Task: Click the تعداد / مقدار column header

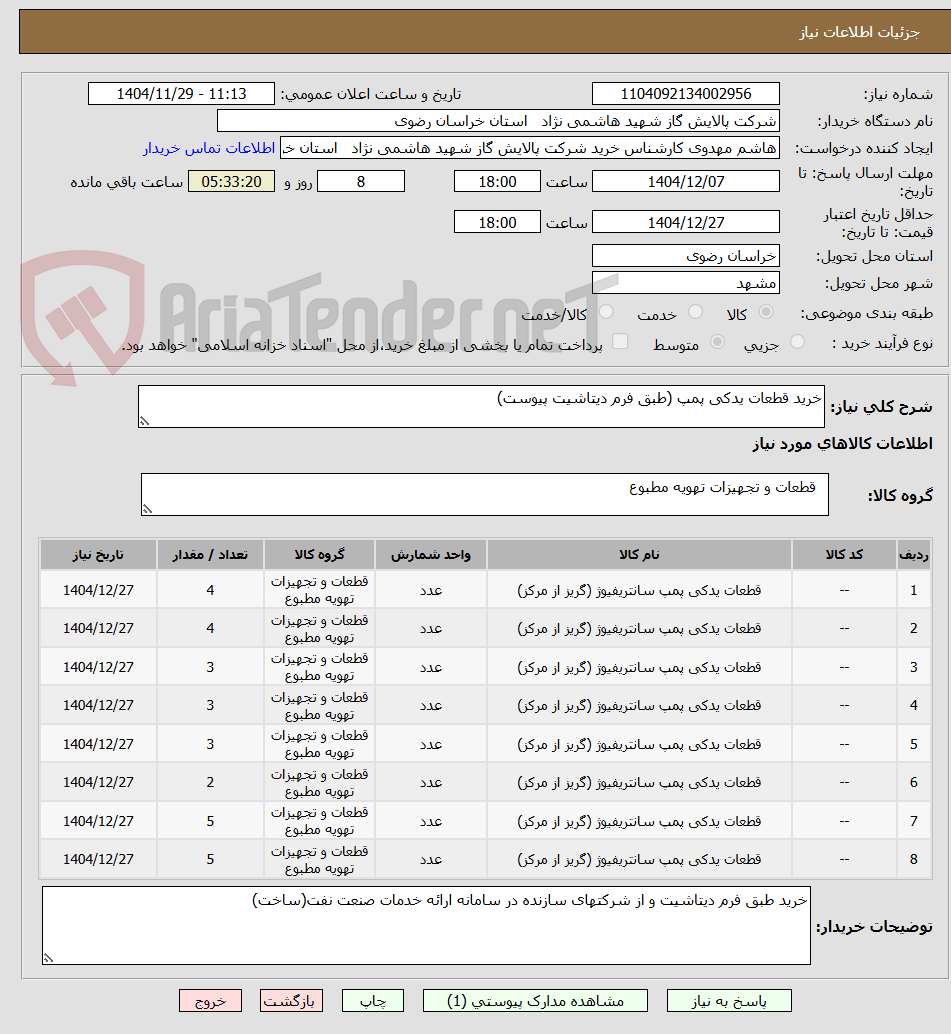Action: [x=210, y=555]
